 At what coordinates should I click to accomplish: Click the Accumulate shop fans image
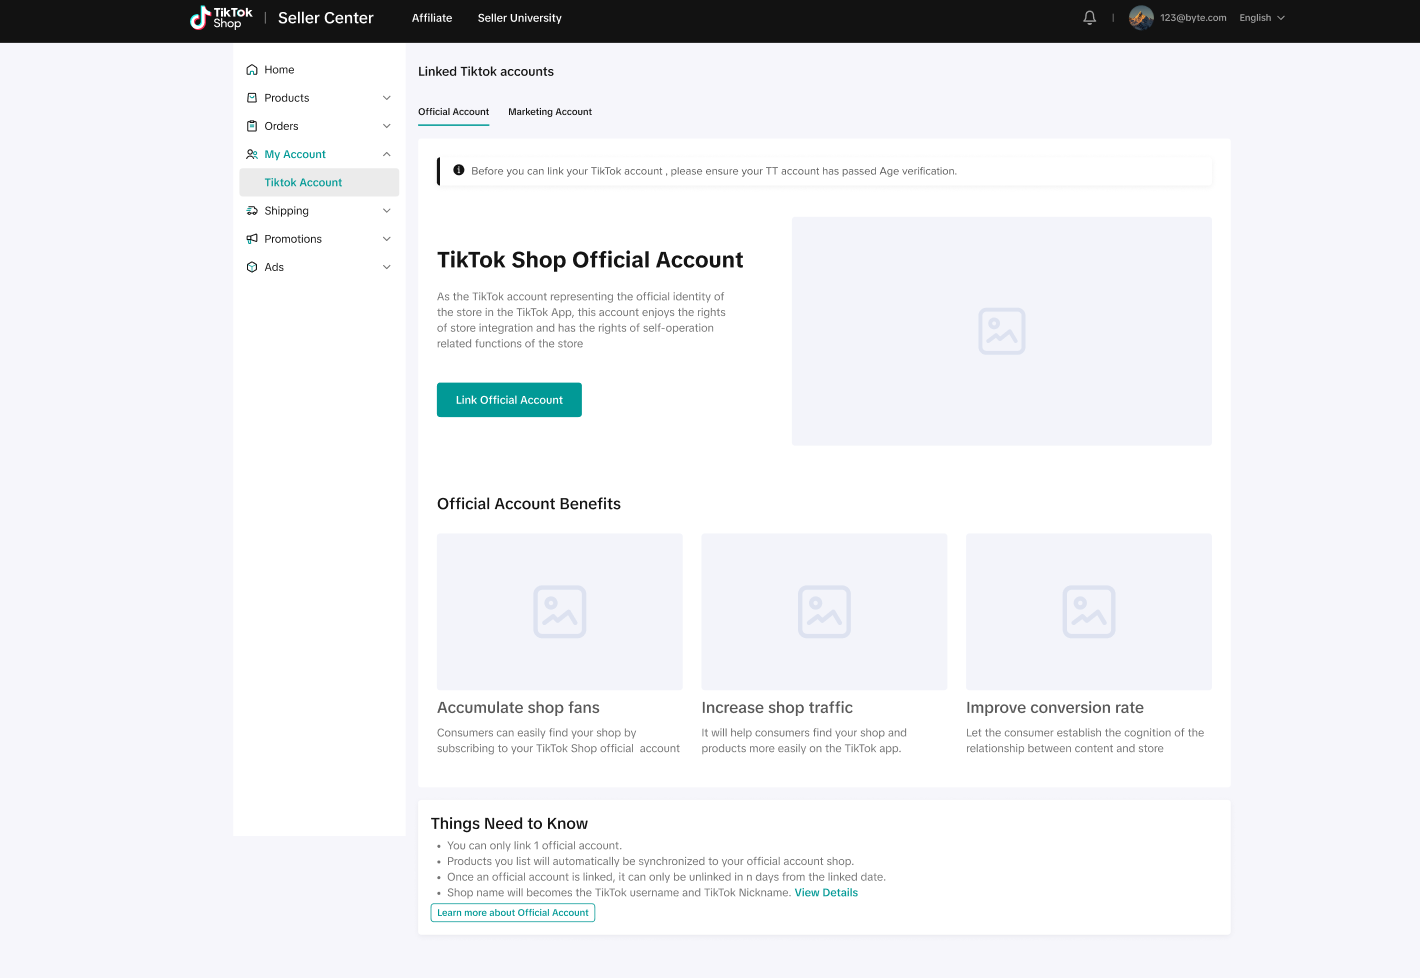point(560,612)
